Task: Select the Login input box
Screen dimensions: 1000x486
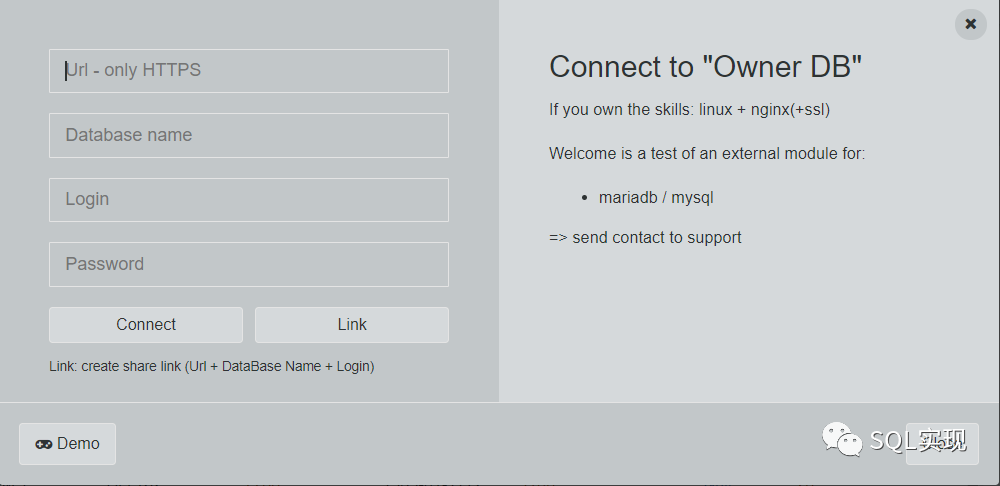Action: [249, 200]
